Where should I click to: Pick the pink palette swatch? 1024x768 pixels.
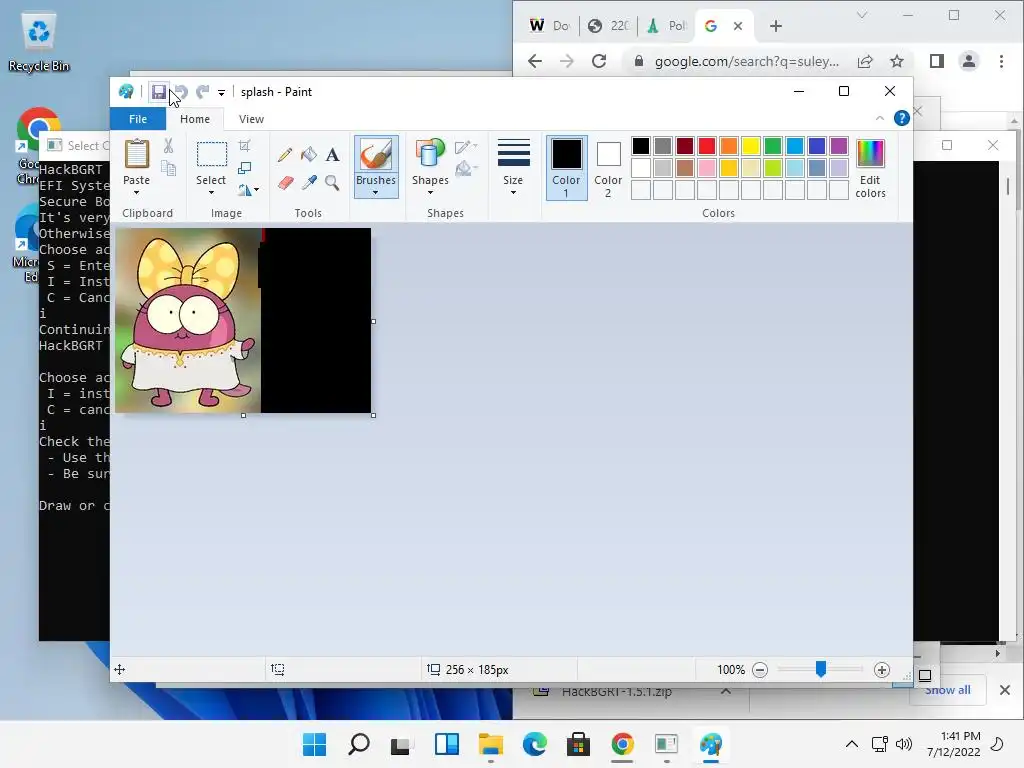pyautogui.click(x=707, y=168)
